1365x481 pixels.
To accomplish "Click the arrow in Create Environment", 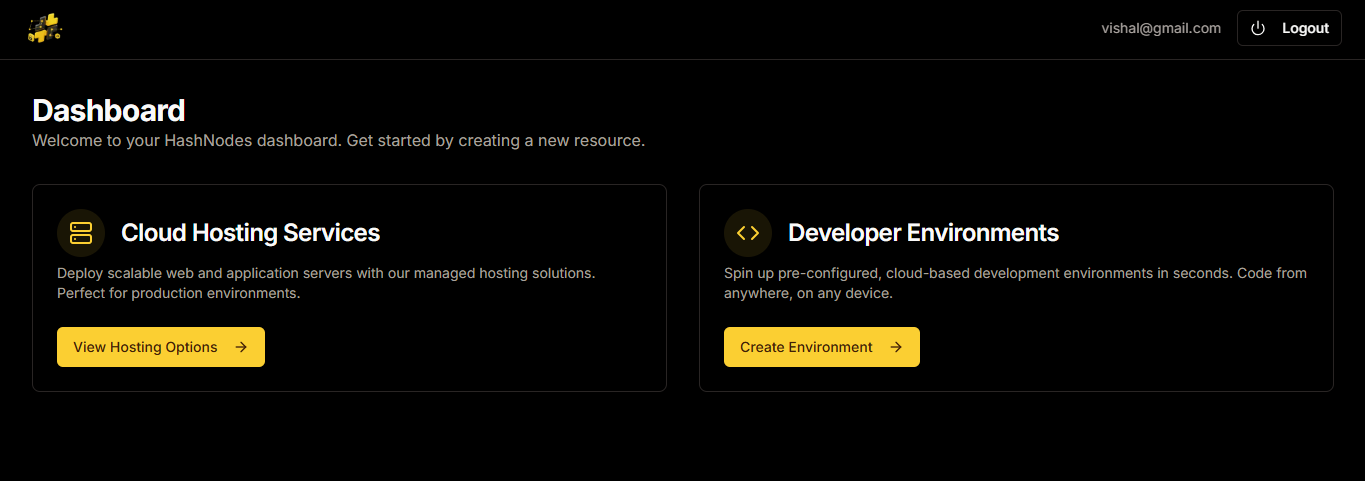I will pos(896,347).
